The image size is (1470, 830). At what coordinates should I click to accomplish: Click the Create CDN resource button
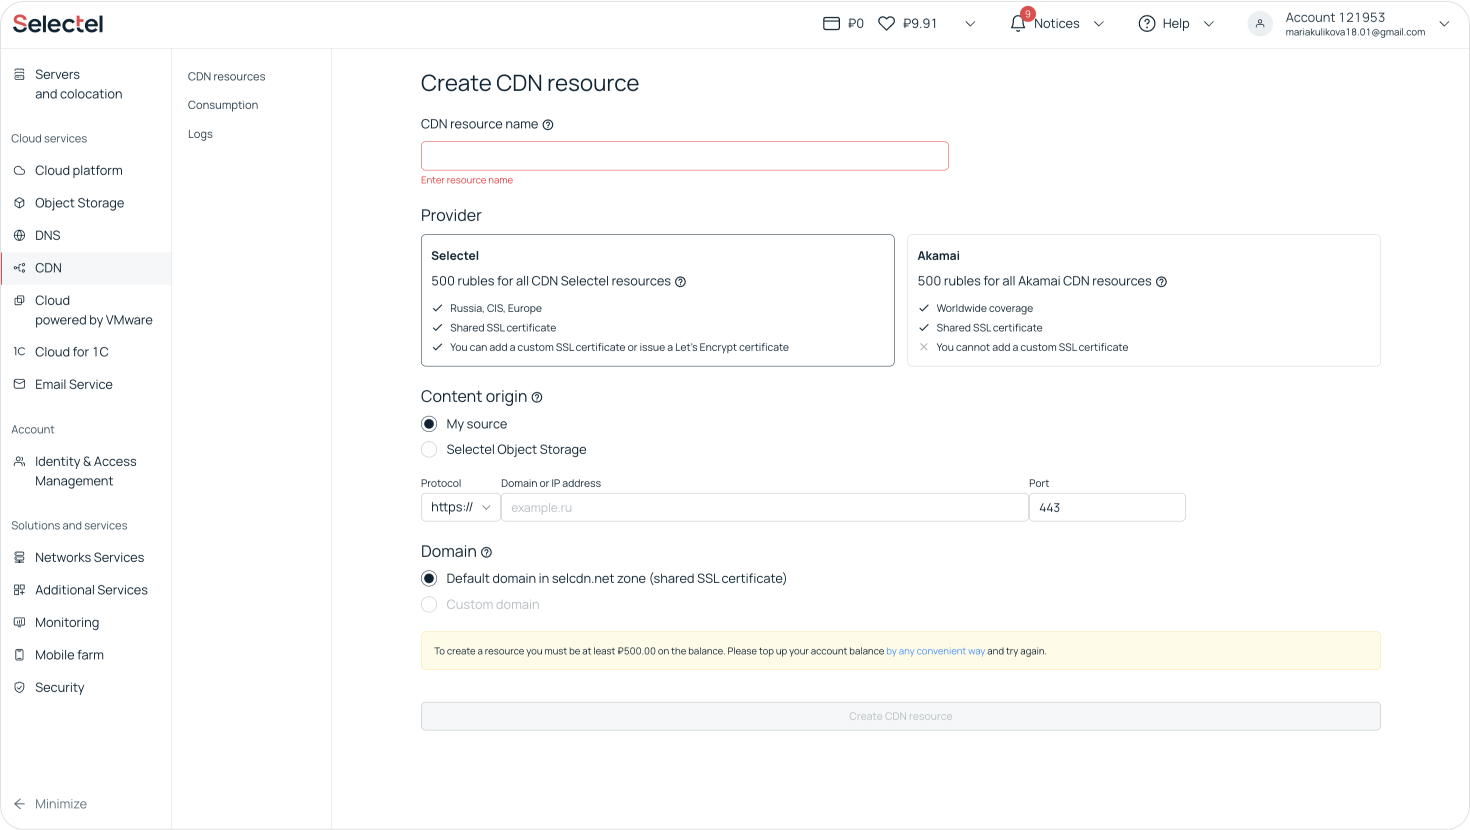click(901, 716)
